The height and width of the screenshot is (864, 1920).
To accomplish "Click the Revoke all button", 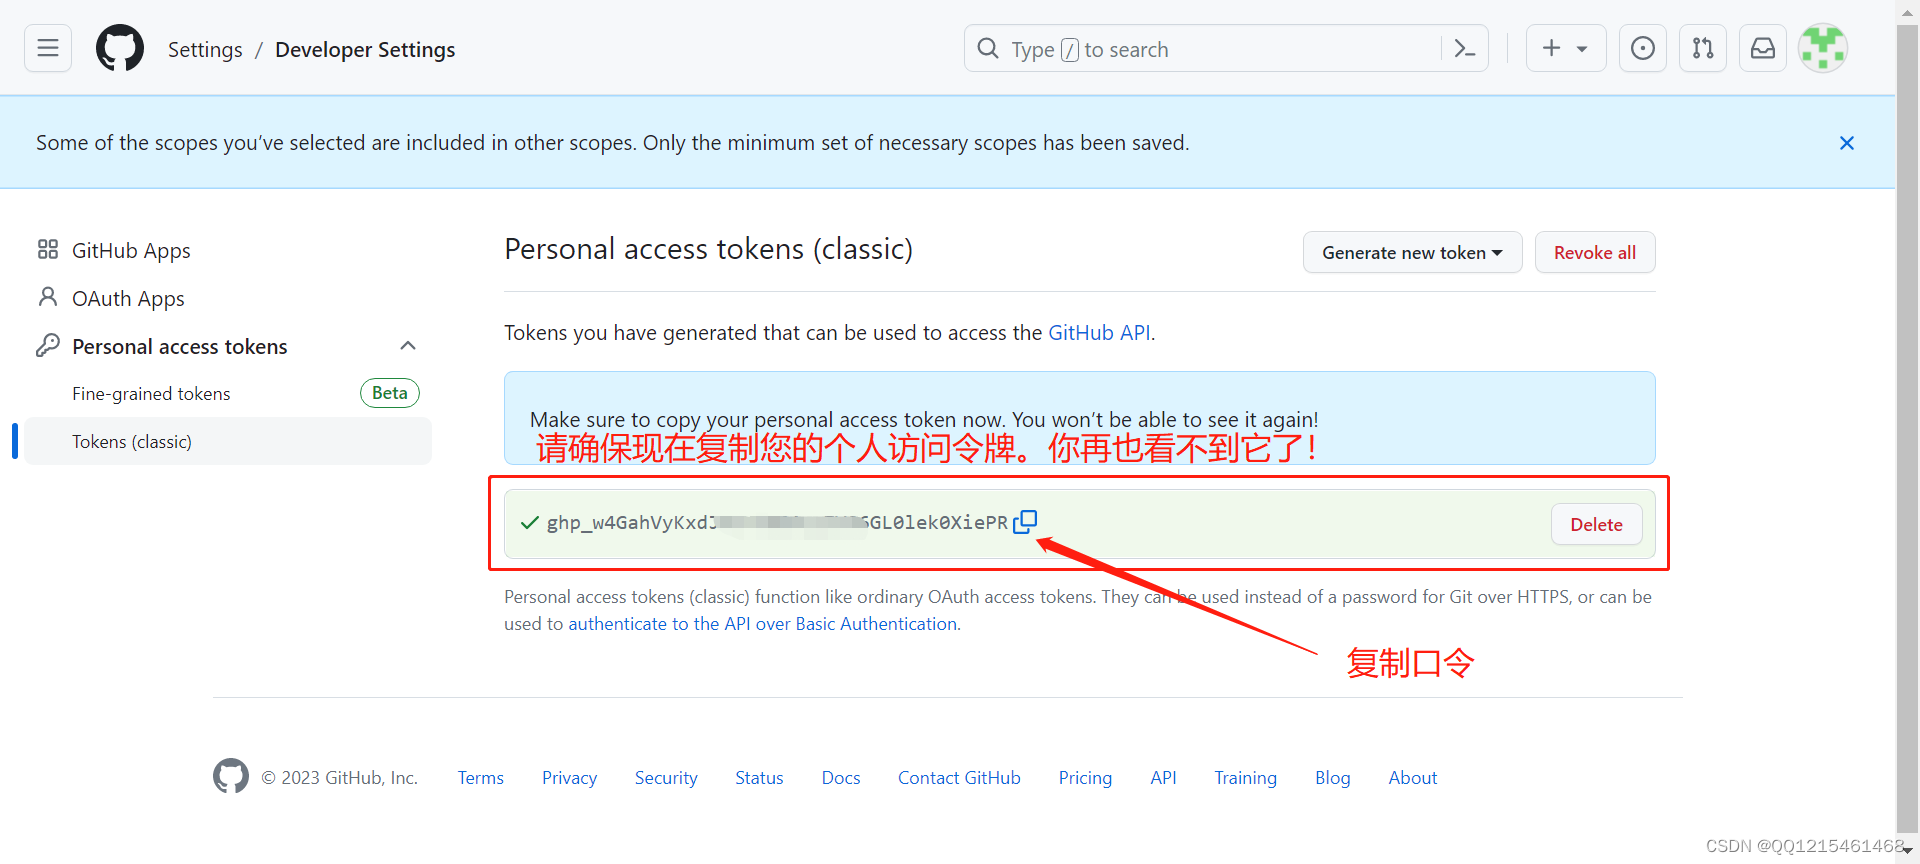I will 1595,252.
